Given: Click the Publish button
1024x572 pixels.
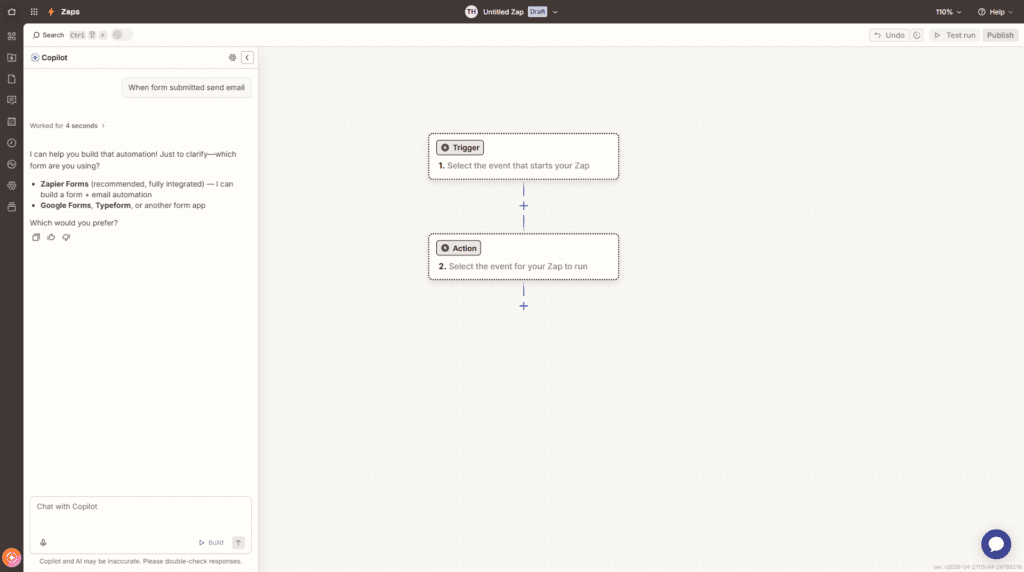Looking at the screenshot, I should [x=1000, y=35].
